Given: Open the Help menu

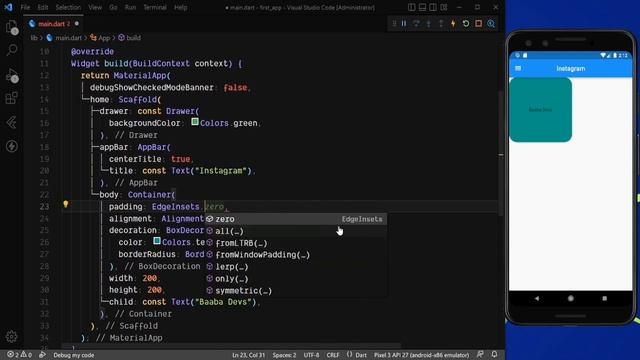Looking at the screenshot, I should 180,7.
